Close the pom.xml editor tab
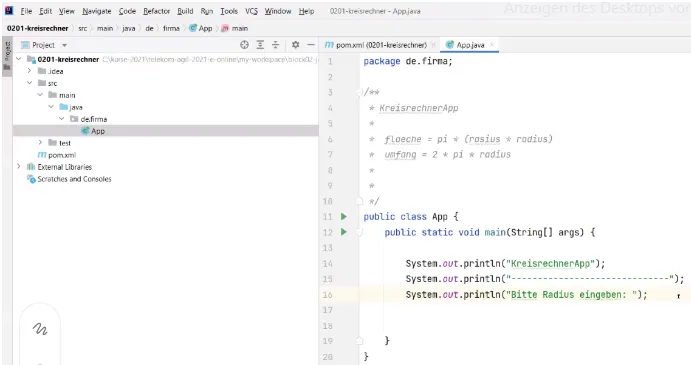The height and width of the screenshot is (365, 691). (434, 45)
